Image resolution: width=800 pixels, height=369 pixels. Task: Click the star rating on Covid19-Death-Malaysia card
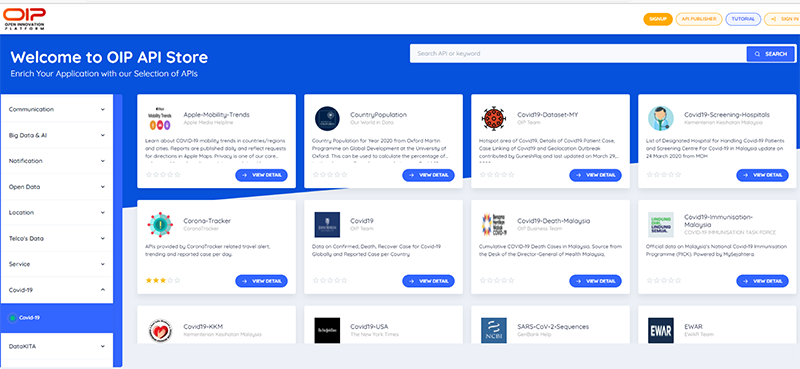[497, 280]
